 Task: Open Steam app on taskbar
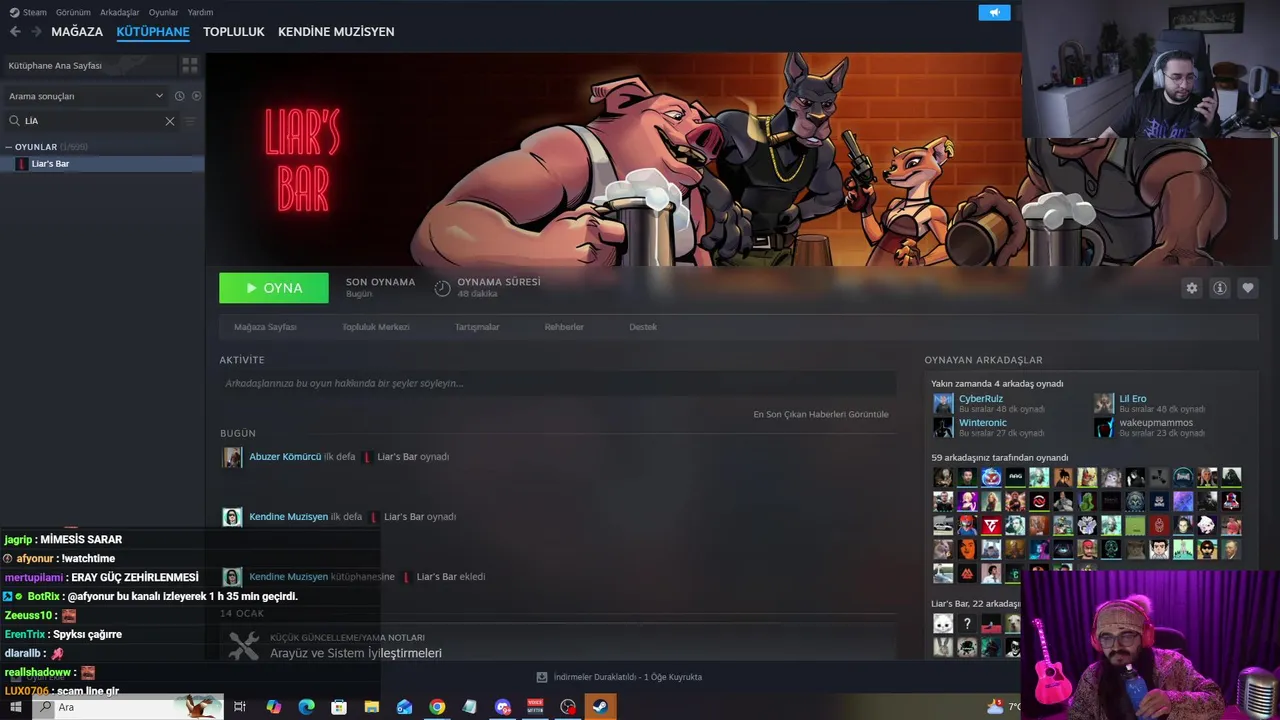[x=600, y=707]
